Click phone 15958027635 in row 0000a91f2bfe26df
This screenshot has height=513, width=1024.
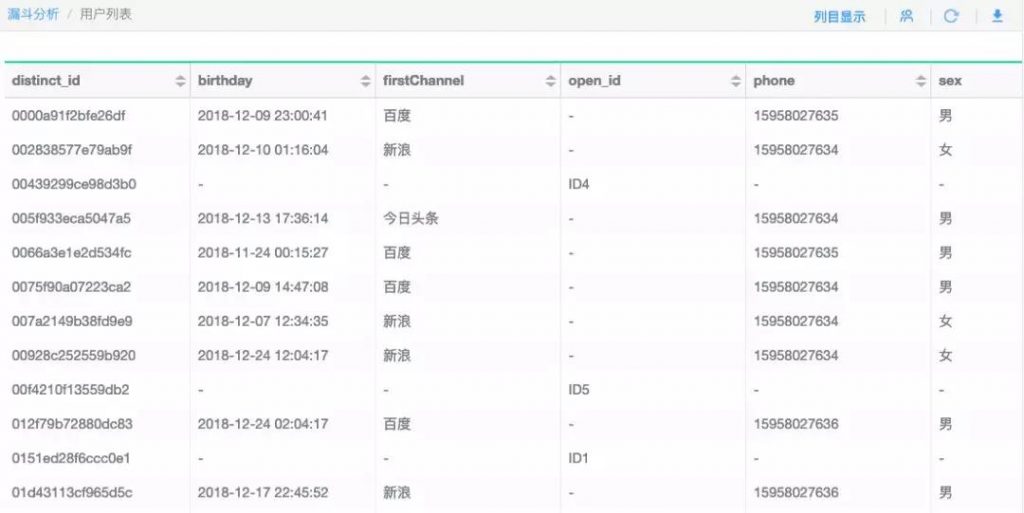tap(795, 116)
